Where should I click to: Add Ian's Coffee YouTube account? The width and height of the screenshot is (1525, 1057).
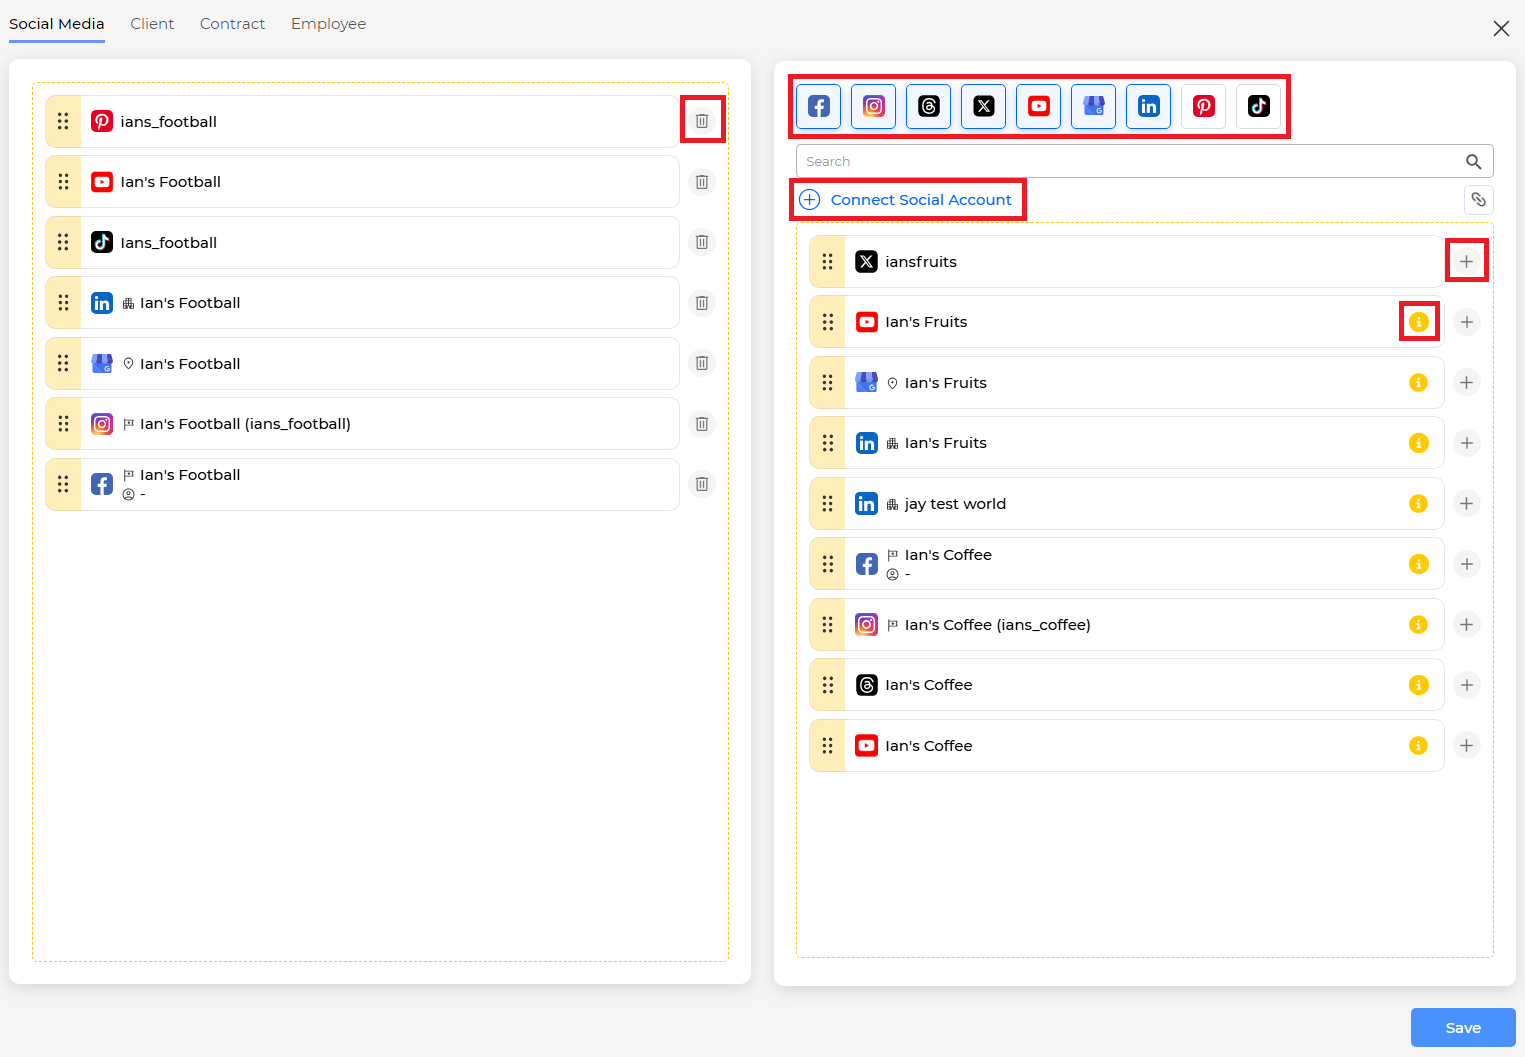pos(1467,746)
